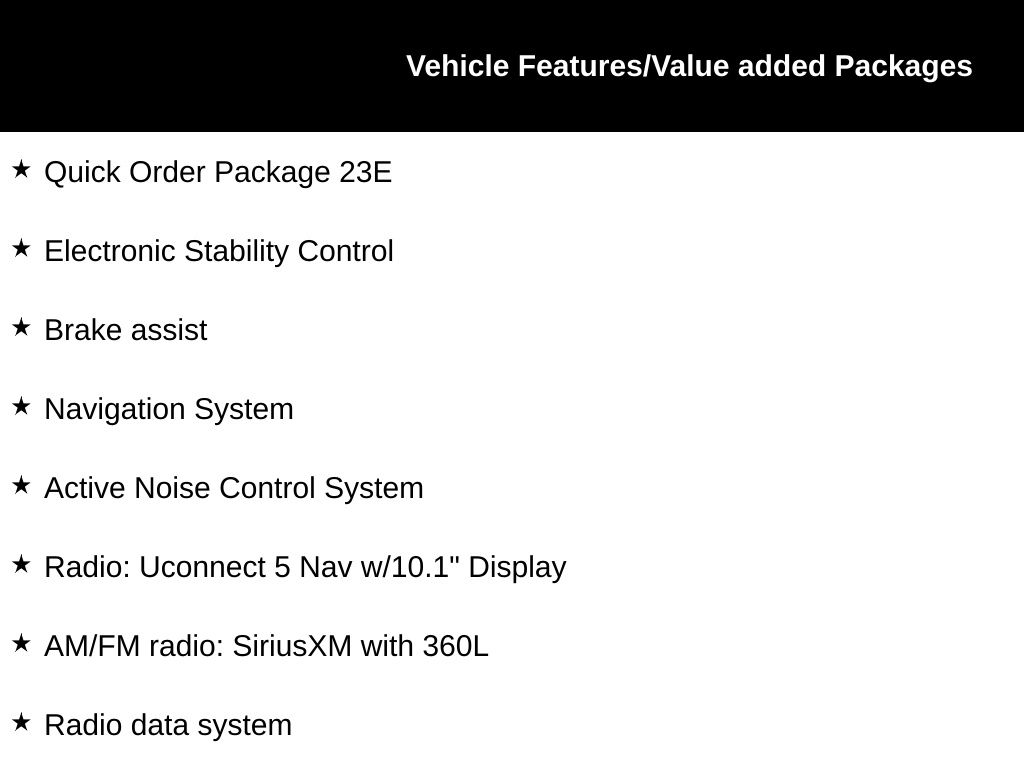Click the Radio data system entry
This screenshot has height=768, width=1024.
click(x=168, y=726)
